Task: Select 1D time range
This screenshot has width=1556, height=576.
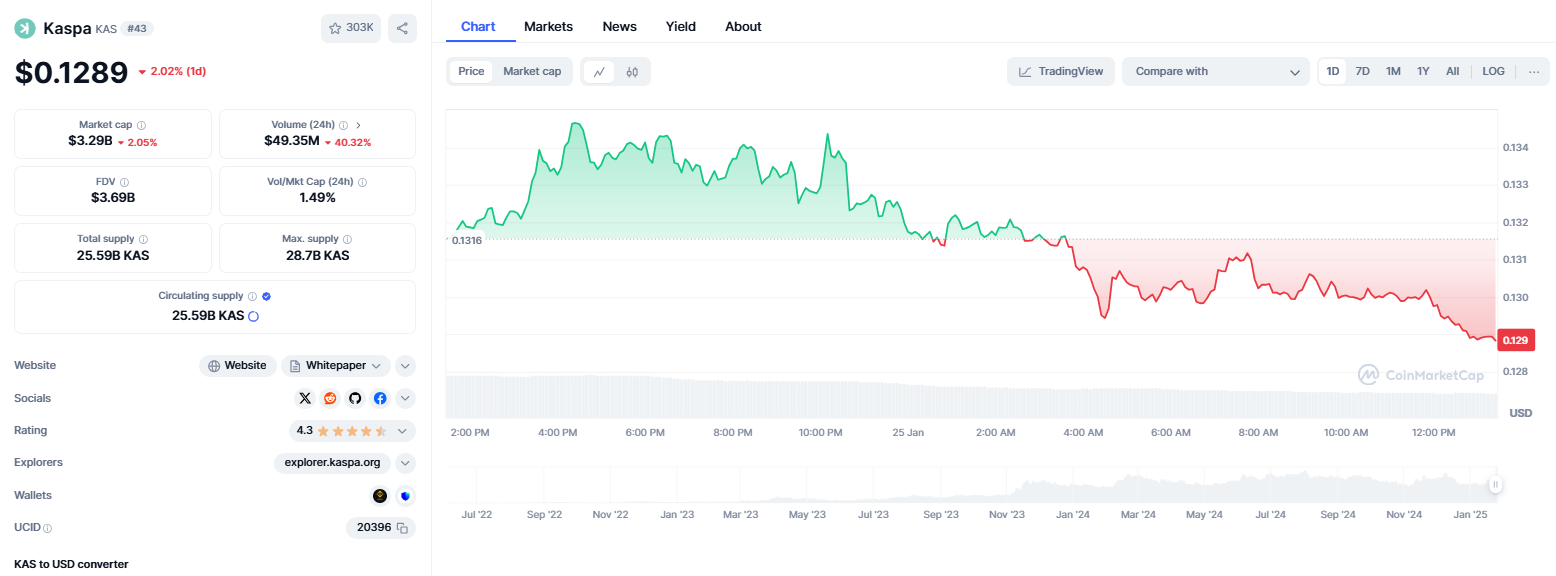Action: (x=1333, y=71)
